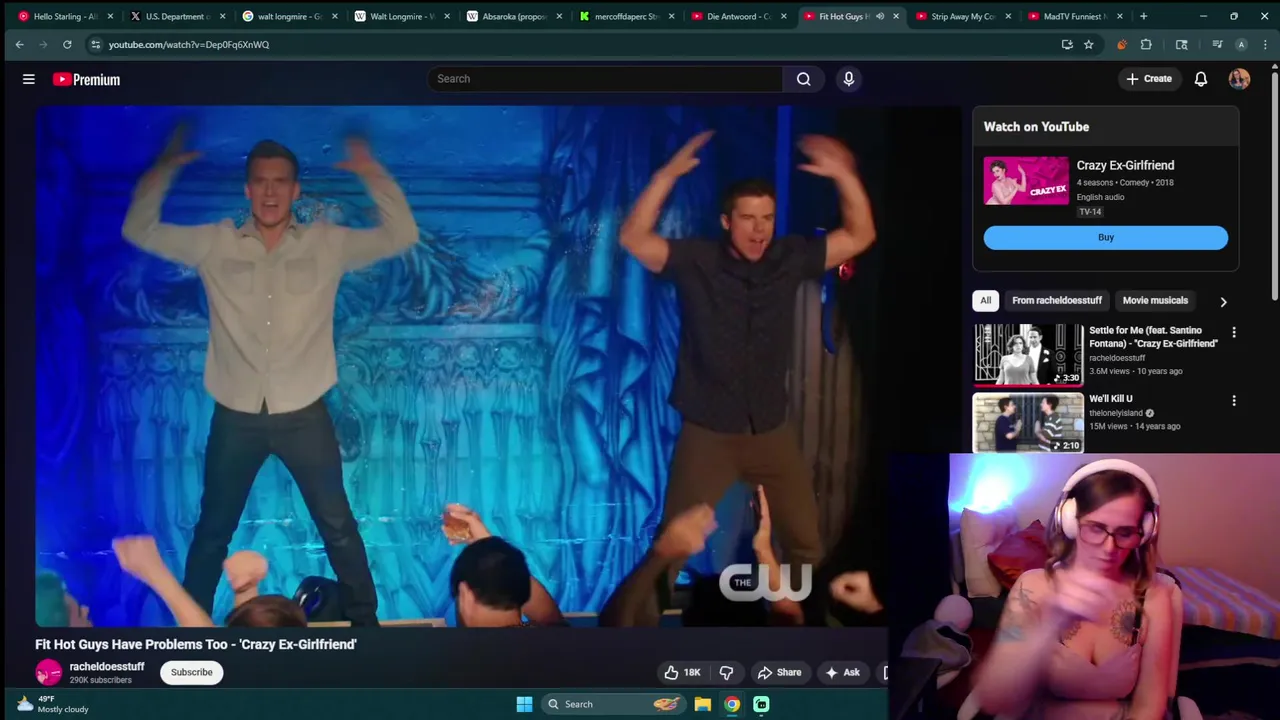Open Settle for Me video thumbnail

point(1028,354)
